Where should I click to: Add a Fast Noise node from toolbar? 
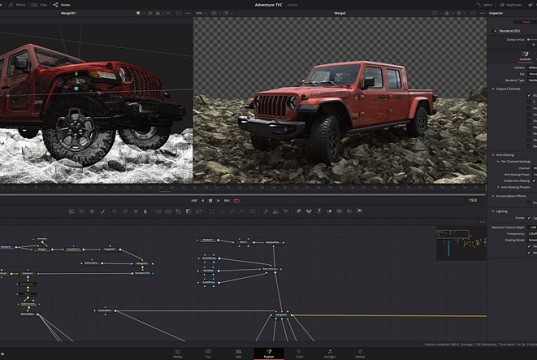click(82, 211)
